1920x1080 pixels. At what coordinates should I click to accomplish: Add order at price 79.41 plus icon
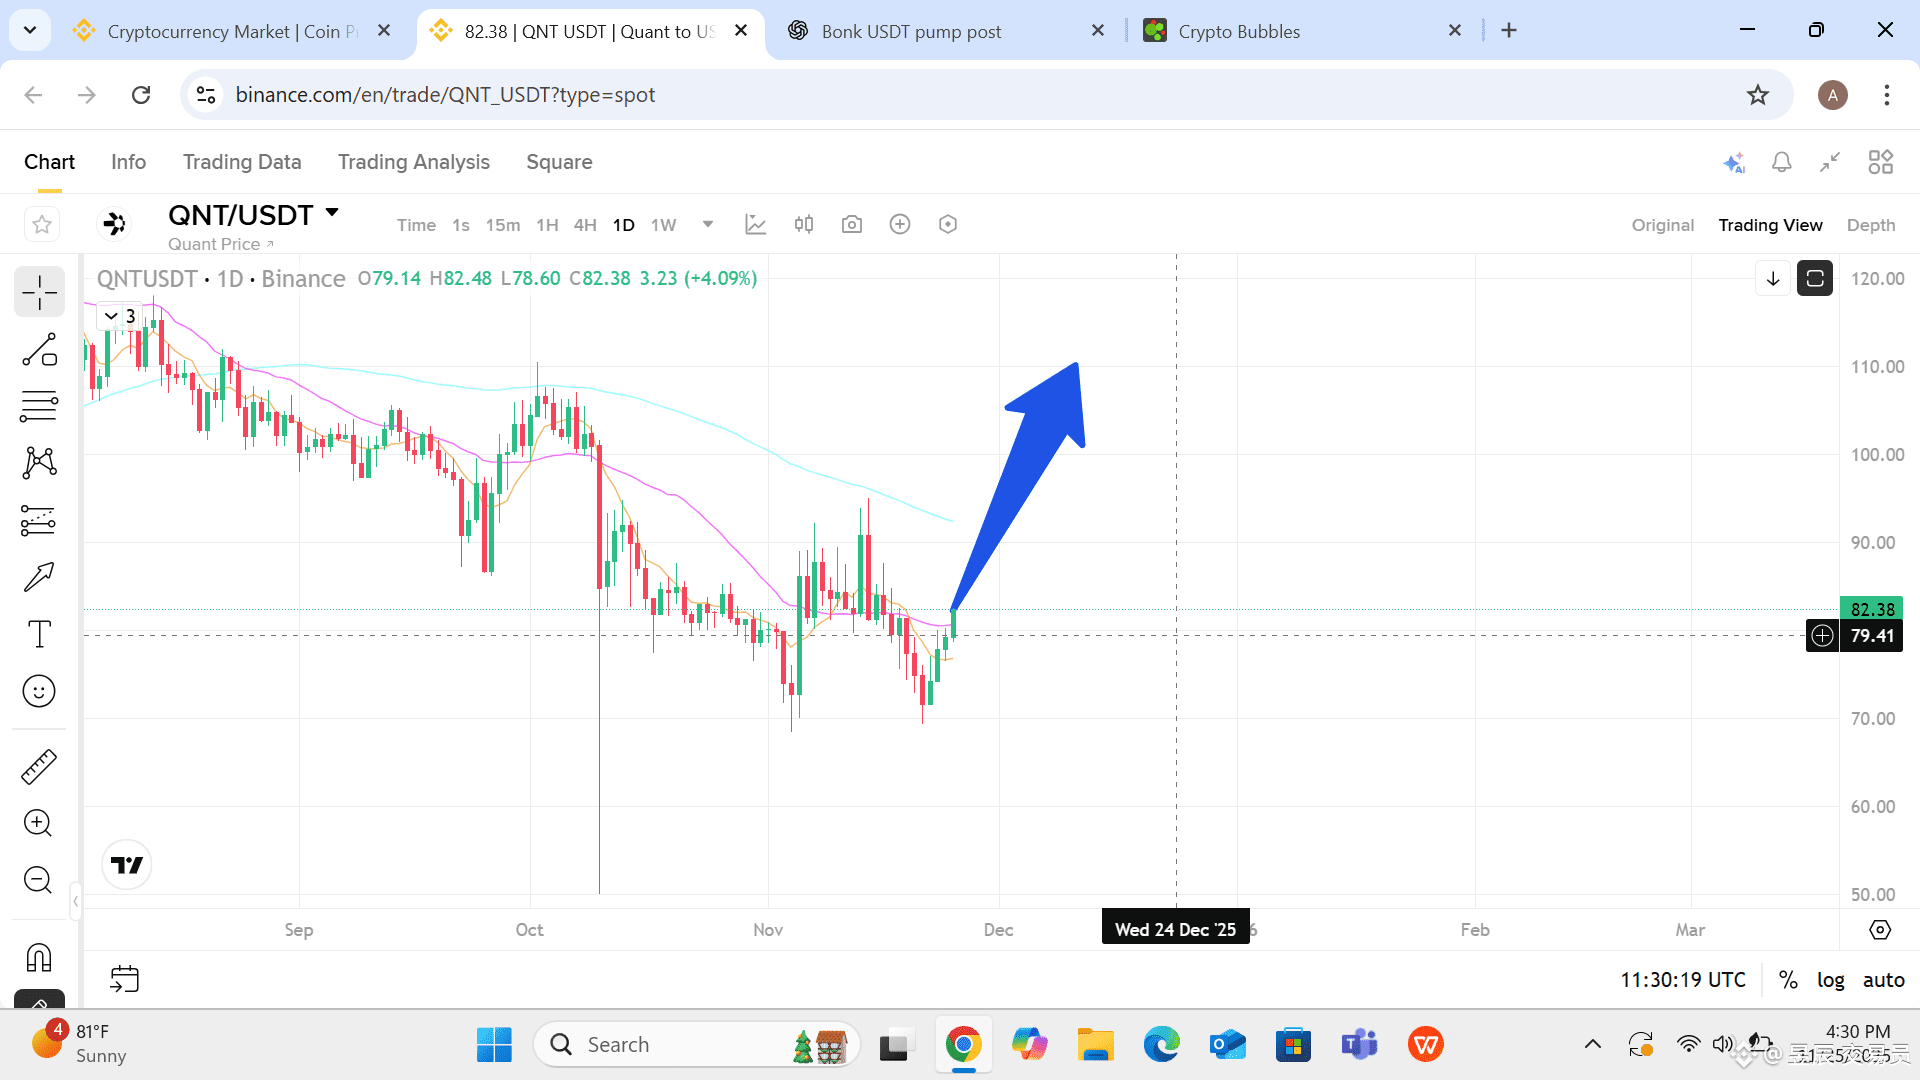1823,636
